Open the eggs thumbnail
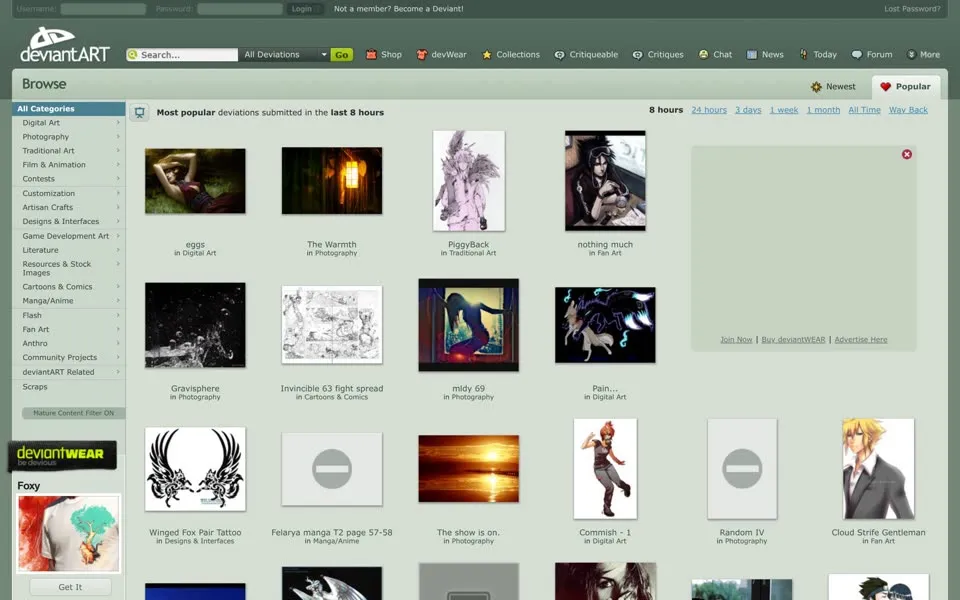The image size is (960, 600). (195, 181)
